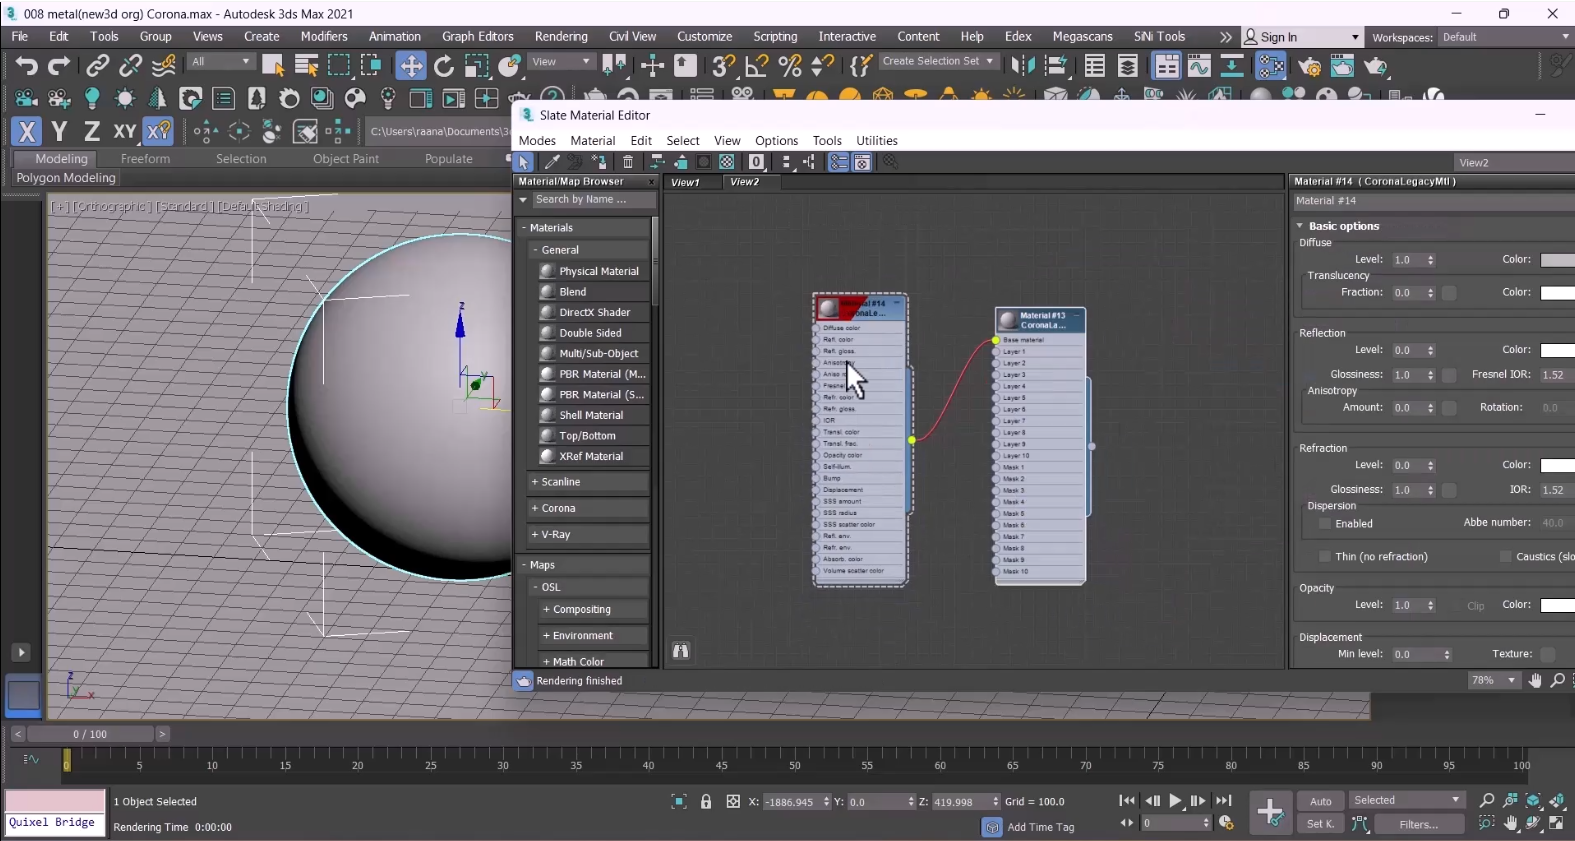
Task: Open the Modifiers menu
Action: [324, 36]
